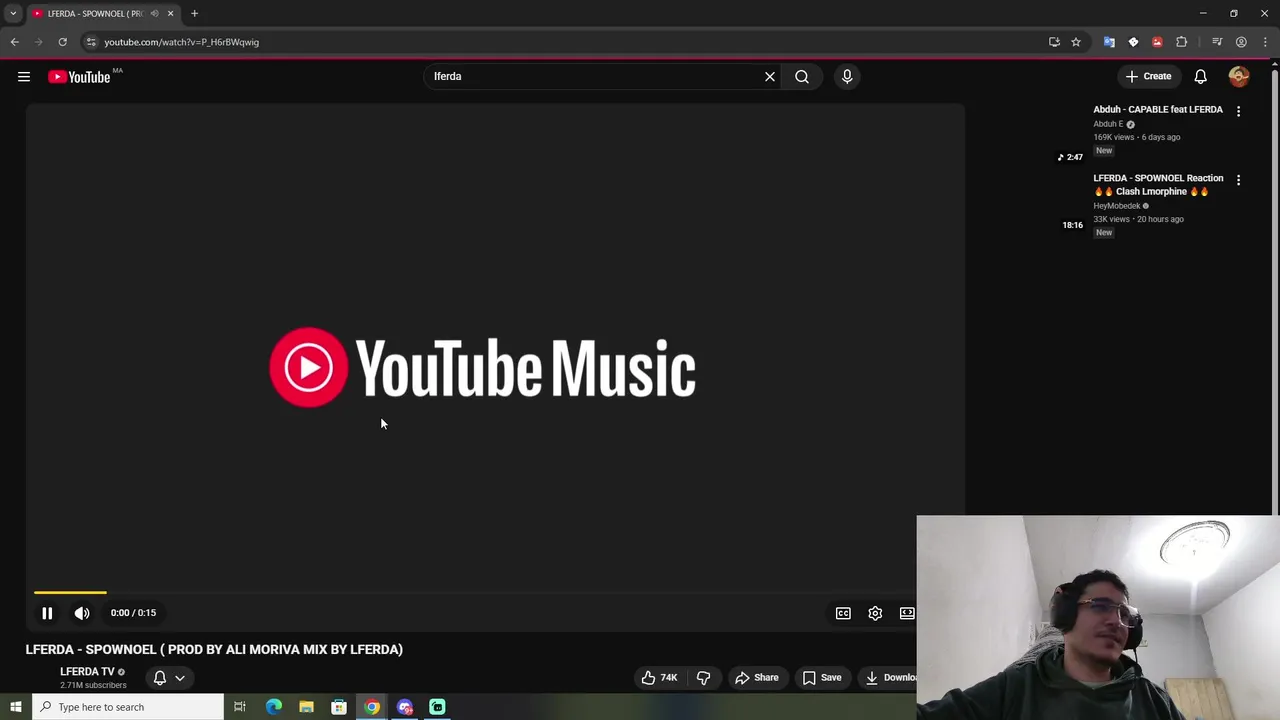Screen dimensions: 1280x720
Task: Mute the LFERDA - SPOWNOEL tab audio
Action: click(x=154, y=14)
